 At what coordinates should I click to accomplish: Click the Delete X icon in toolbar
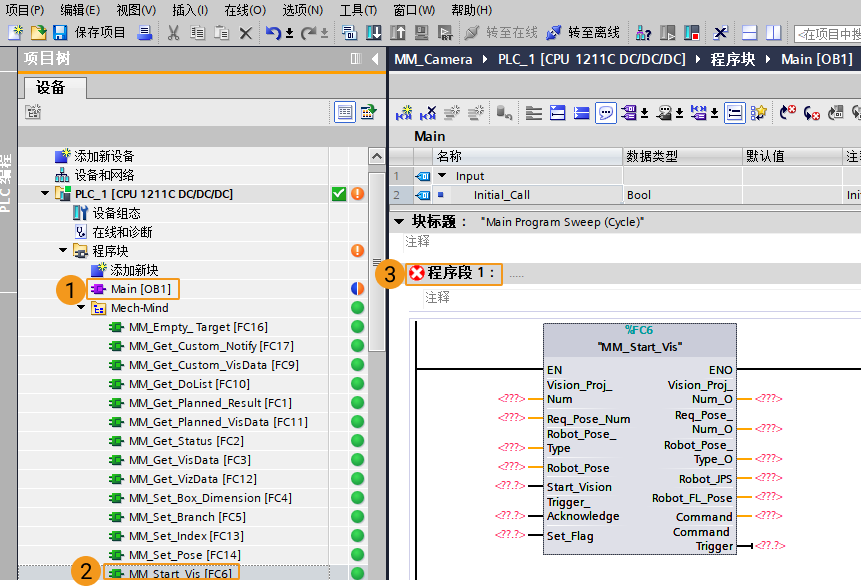246,32
